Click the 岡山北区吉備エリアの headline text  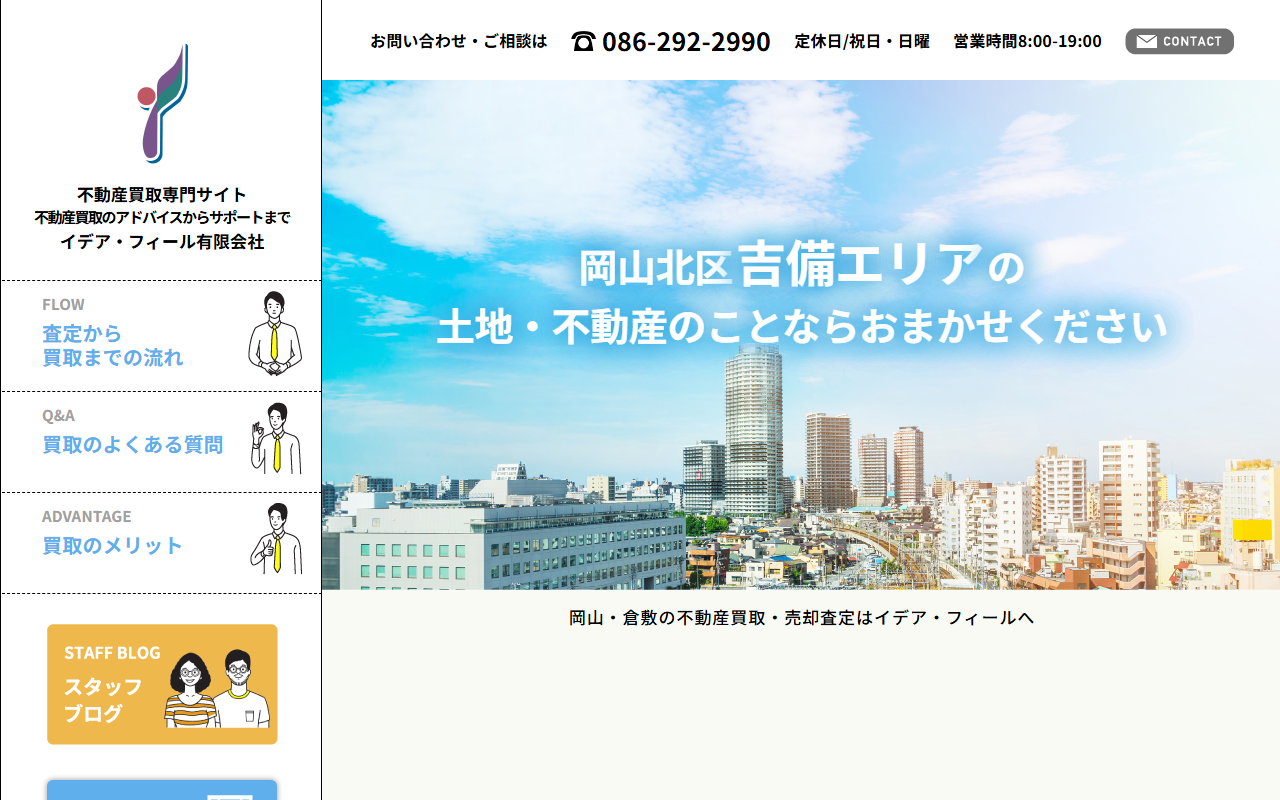802,265
